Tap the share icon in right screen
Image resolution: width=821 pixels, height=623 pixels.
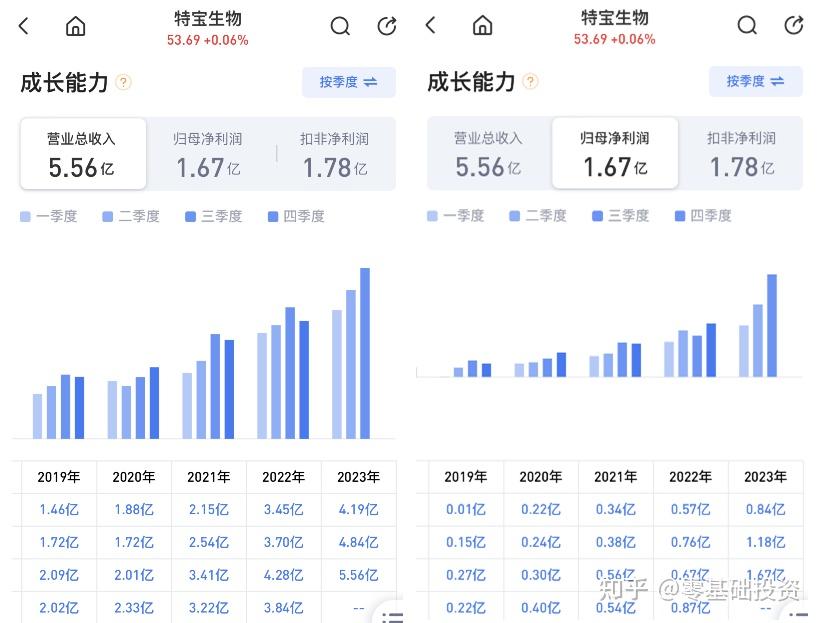point(794,25)
